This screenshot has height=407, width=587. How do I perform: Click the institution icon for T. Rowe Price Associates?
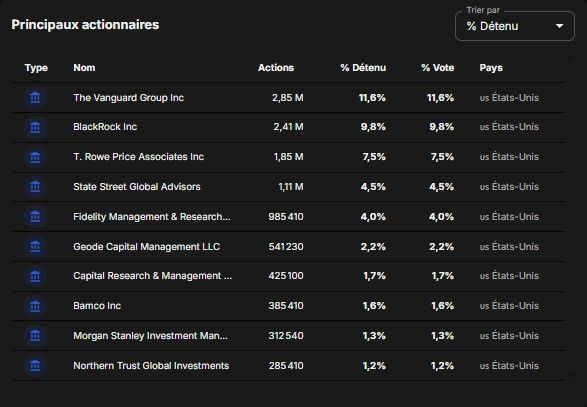pos(35,157)
